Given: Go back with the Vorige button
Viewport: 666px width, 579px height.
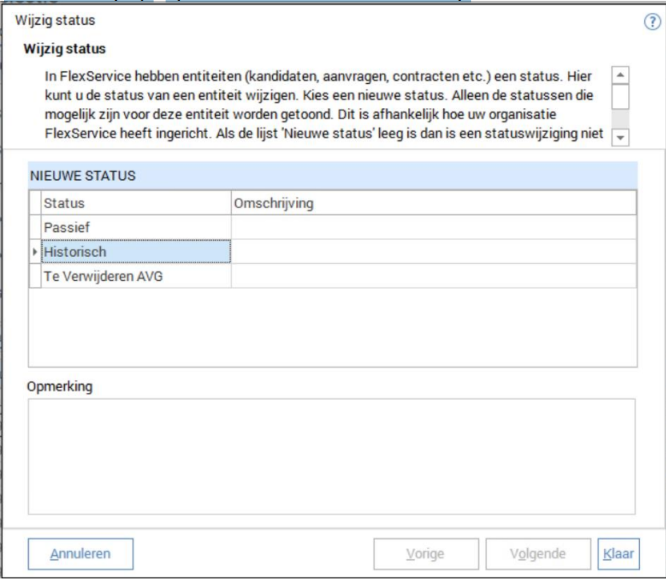Looking at the screenshot, I should tap(425, 553).
